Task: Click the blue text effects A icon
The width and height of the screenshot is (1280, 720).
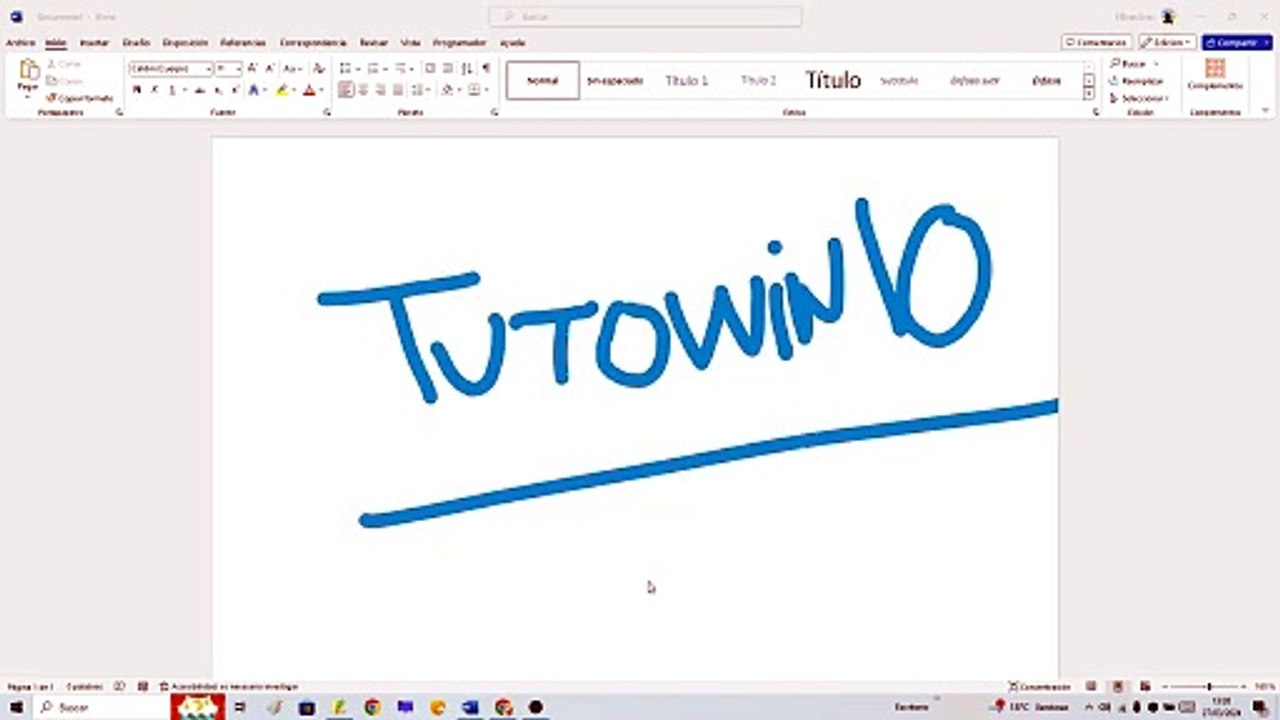Action: click(254, 90)
